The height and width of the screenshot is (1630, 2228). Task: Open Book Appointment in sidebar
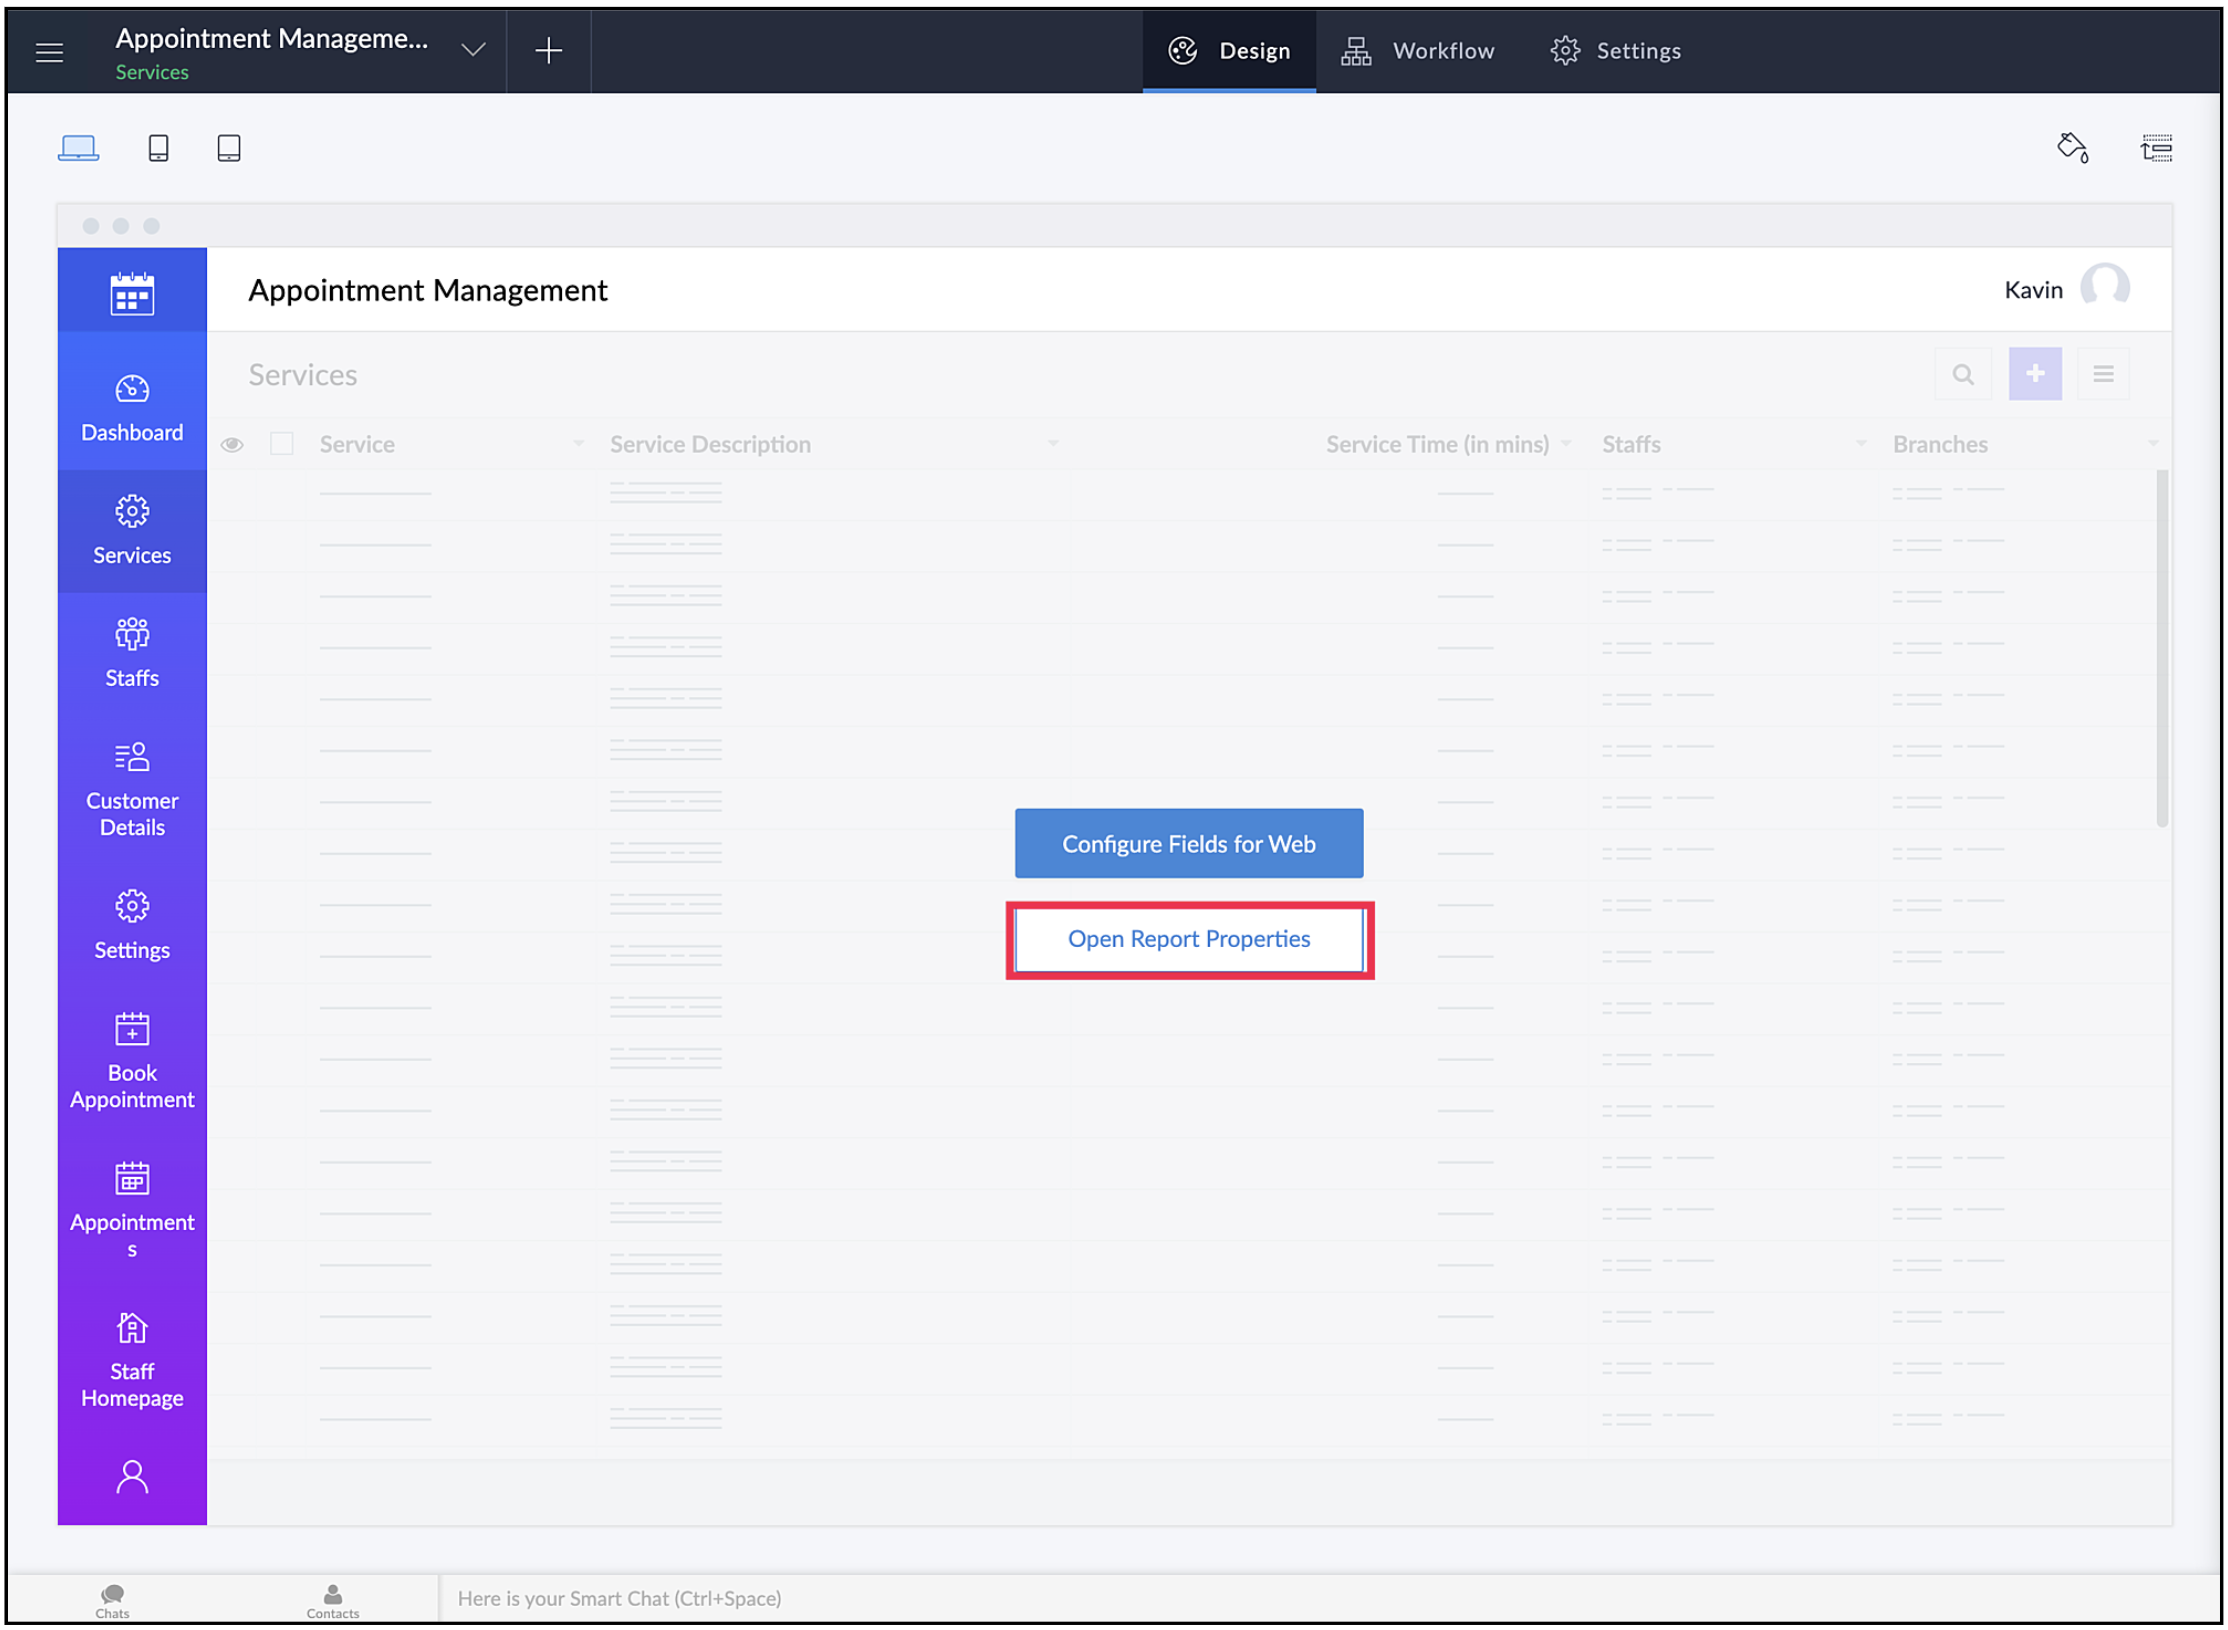click(x=132, y=1062)
